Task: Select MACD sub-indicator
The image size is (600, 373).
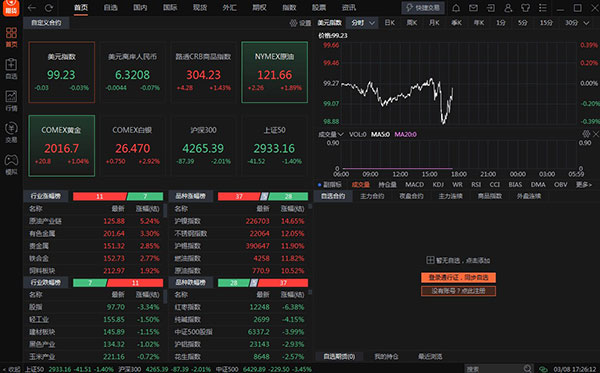Action: (414, 185)
